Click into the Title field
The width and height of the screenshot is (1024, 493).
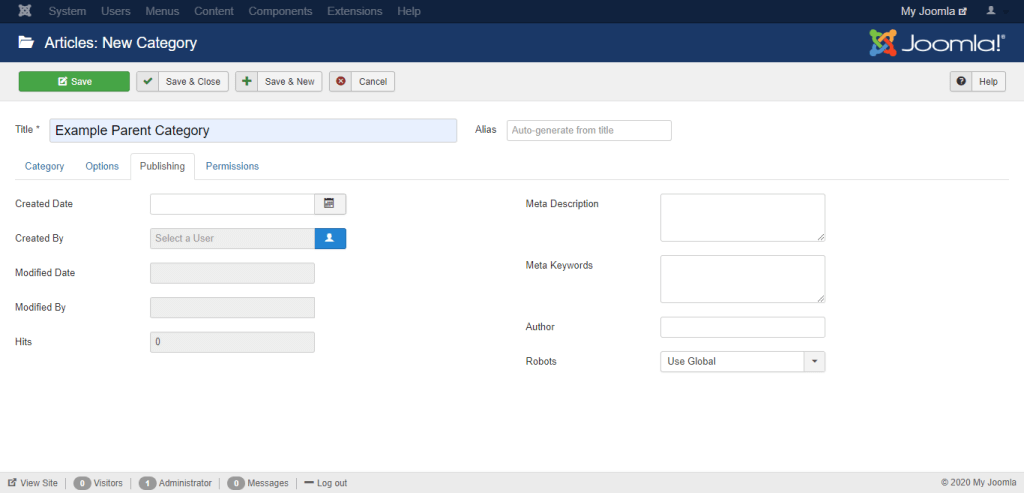click(253, 131)
